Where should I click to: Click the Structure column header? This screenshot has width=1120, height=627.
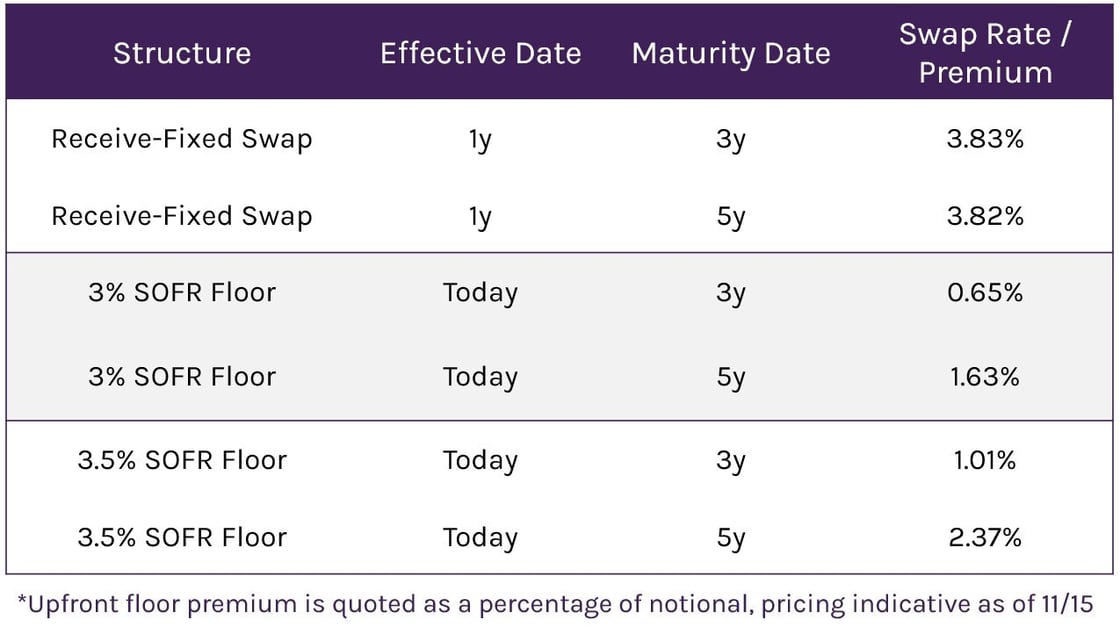[x=181, y=53]
